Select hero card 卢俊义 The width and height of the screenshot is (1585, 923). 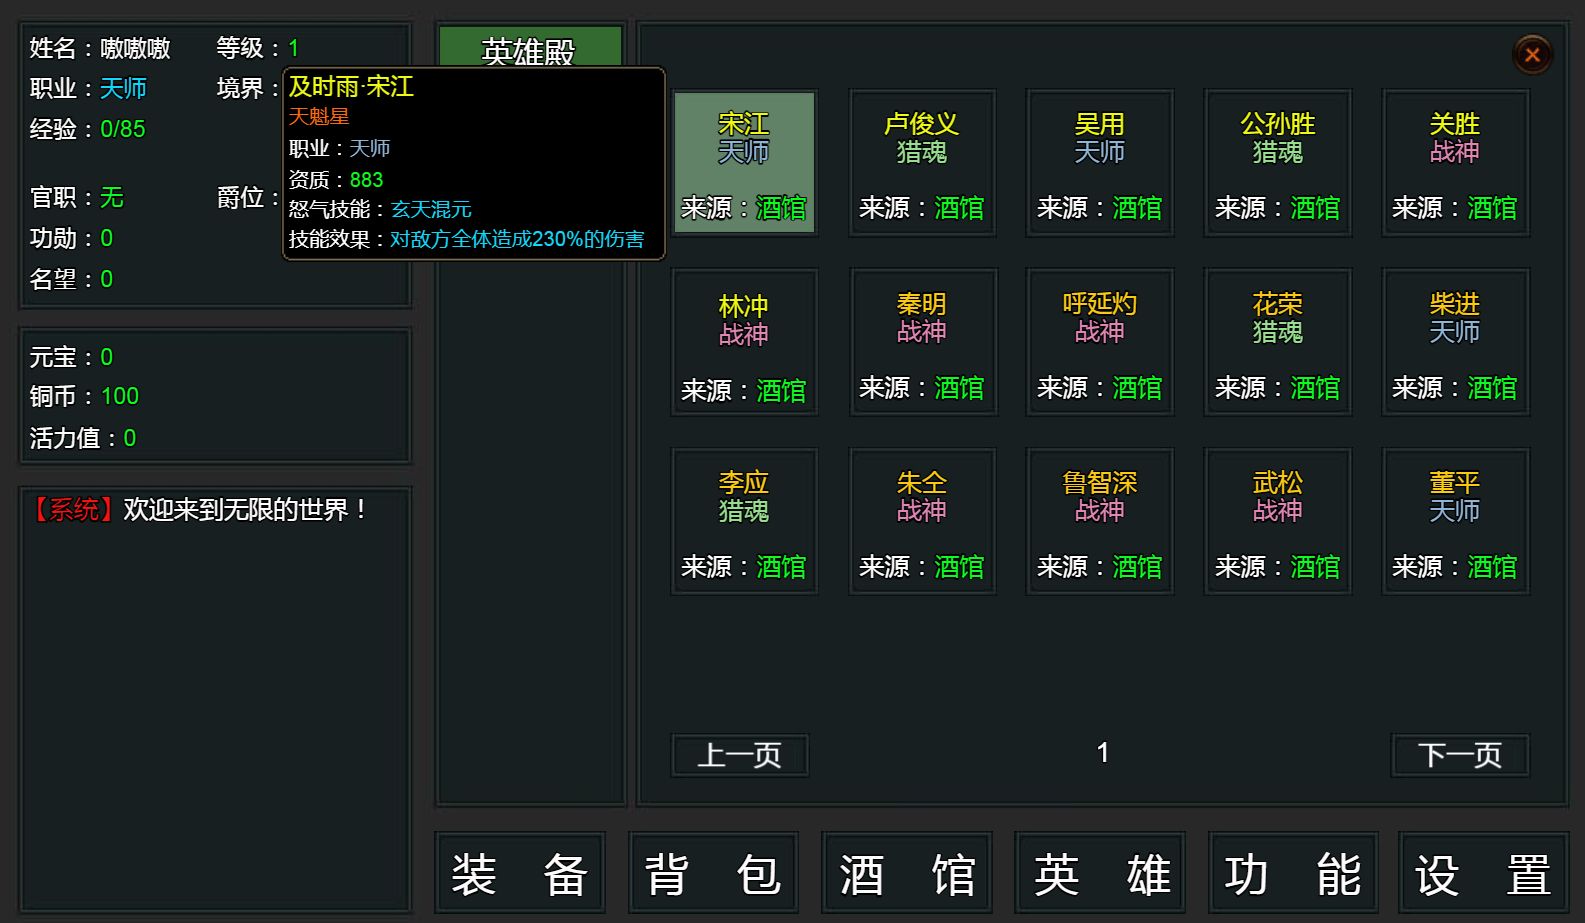coord(922,163)
